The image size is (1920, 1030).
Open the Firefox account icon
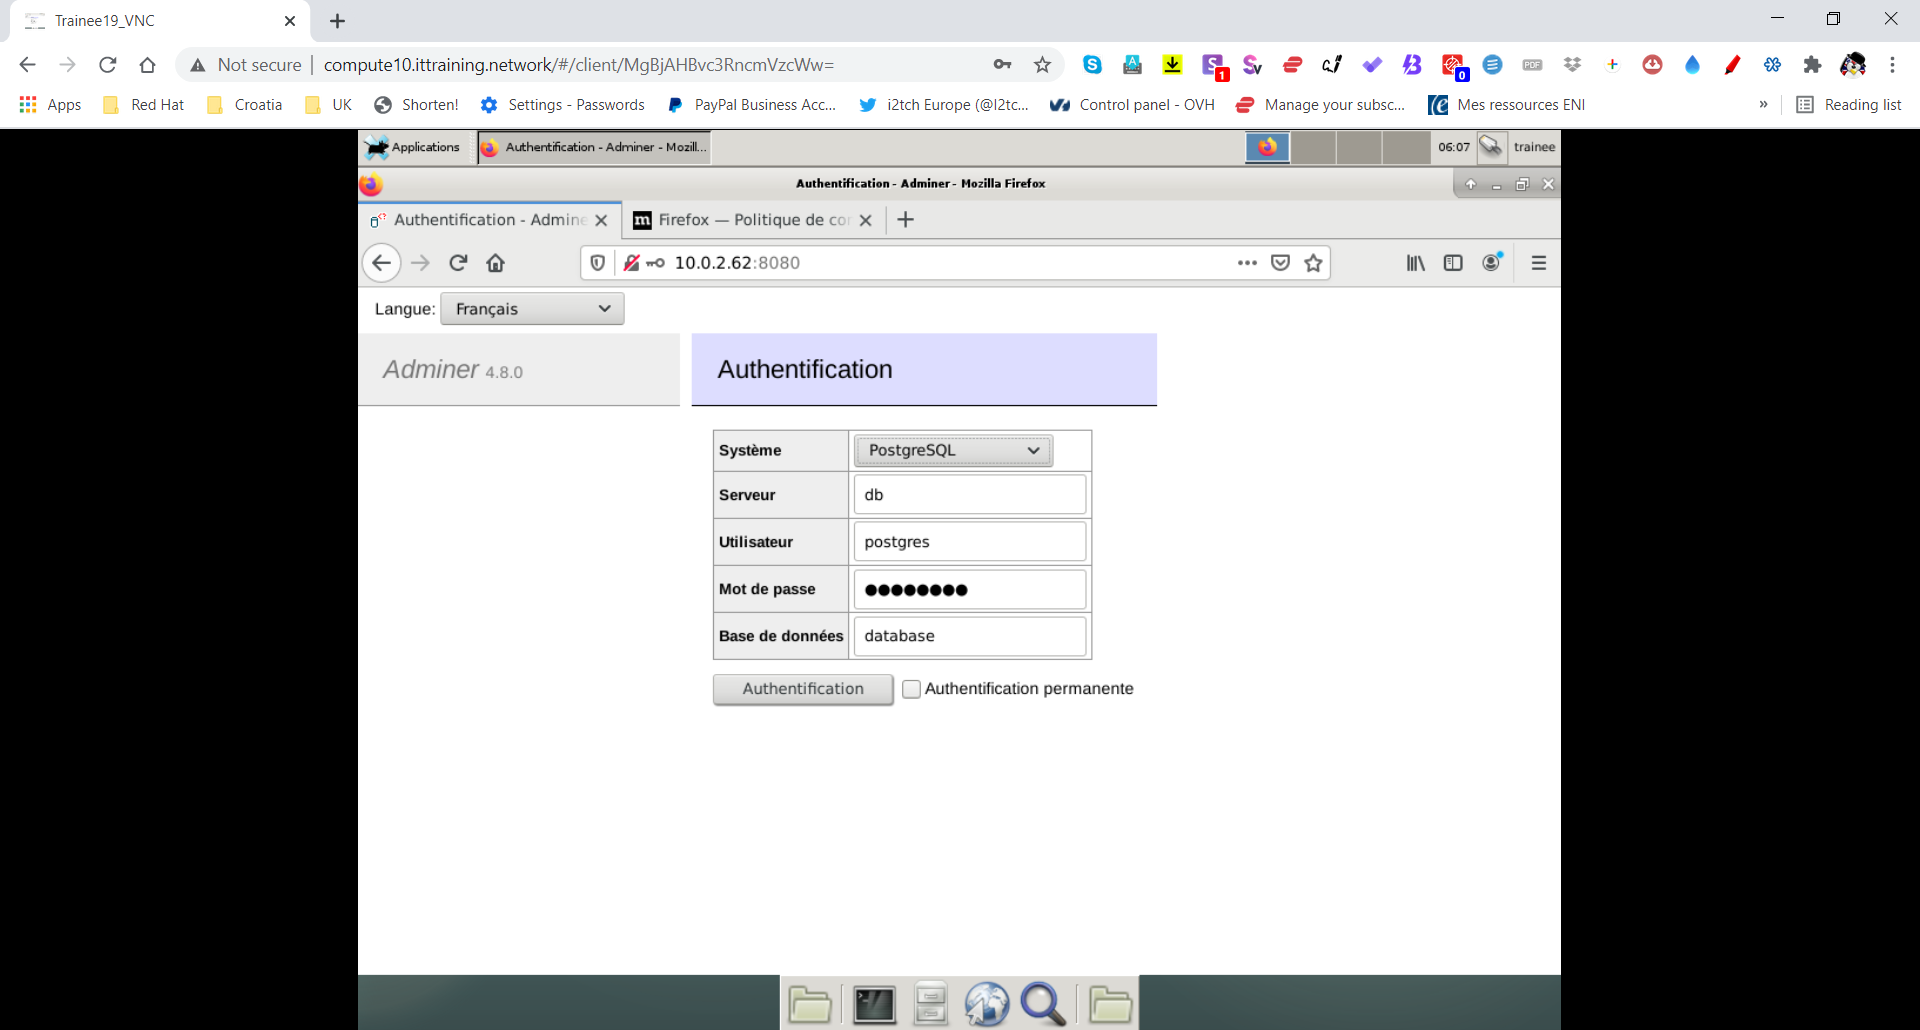point(1491,262)
